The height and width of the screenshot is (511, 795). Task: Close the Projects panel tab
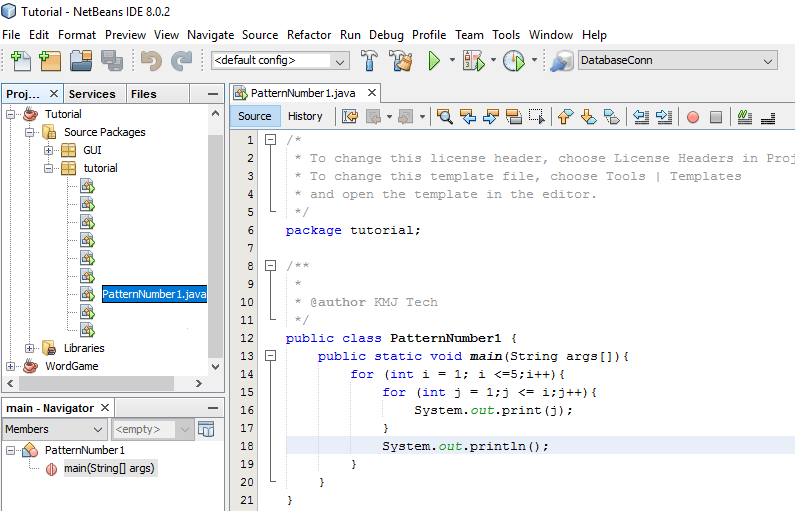pos(54,94)
